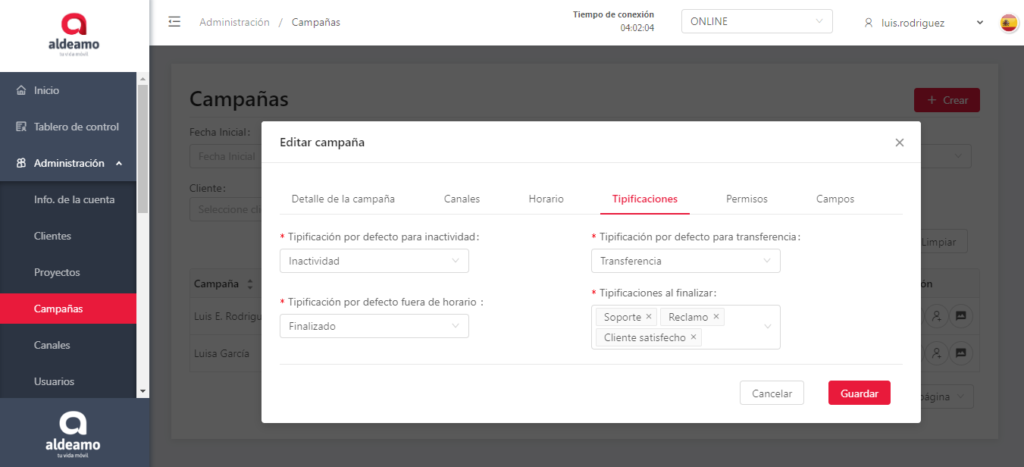Switch to the Canales tab
The width and height of the screenshot is (1024, 467).
[461, 199]
